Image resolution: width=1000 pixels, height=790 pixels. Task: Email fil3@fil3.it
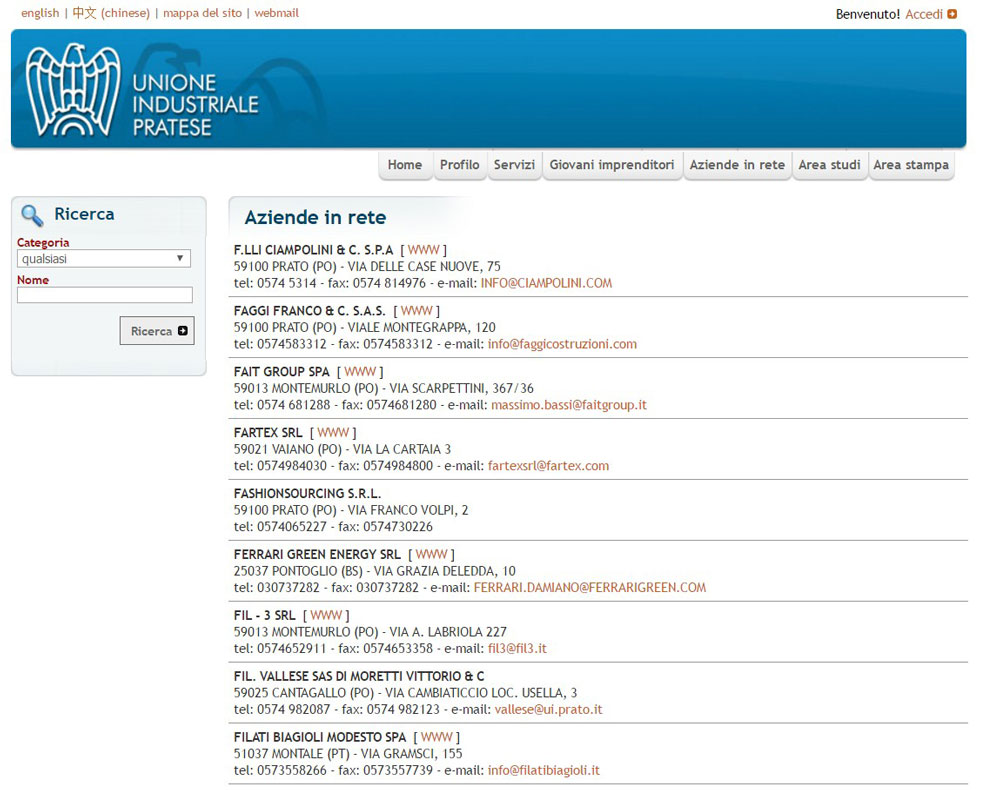point(517,648)
